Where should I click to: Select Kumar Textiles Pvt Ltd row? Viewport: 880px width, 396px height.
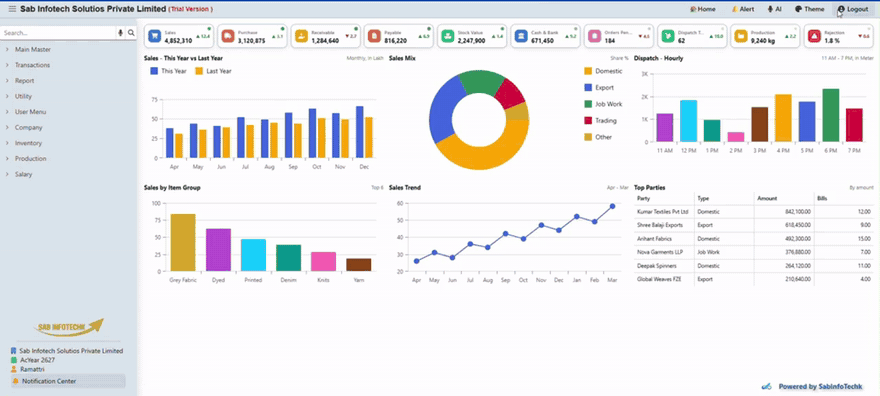tap(754, 212)
